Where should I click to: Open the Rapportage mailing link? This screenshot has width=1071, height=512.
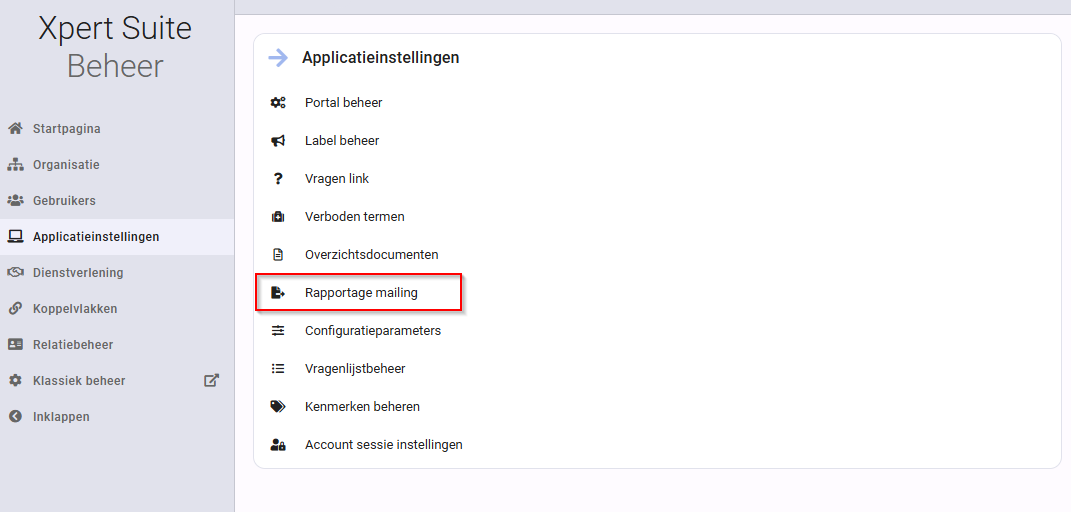(x=361, y=293)
